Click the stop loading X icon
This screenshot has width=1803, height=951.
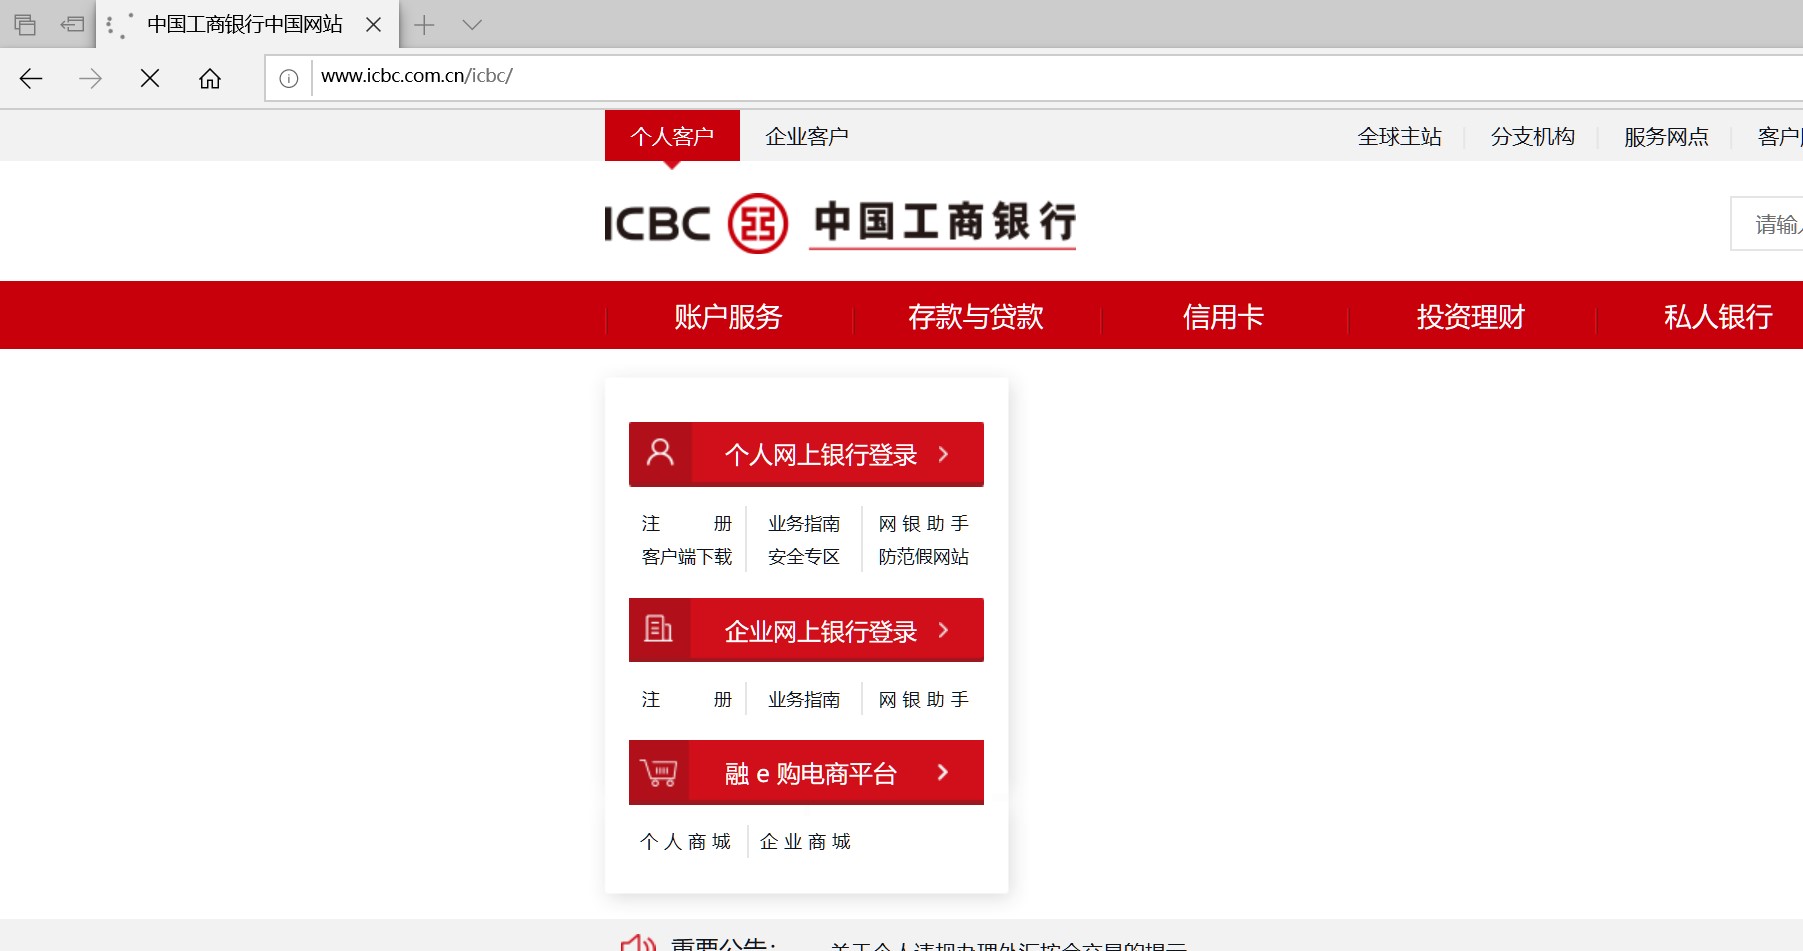click(x=150, y=77)
